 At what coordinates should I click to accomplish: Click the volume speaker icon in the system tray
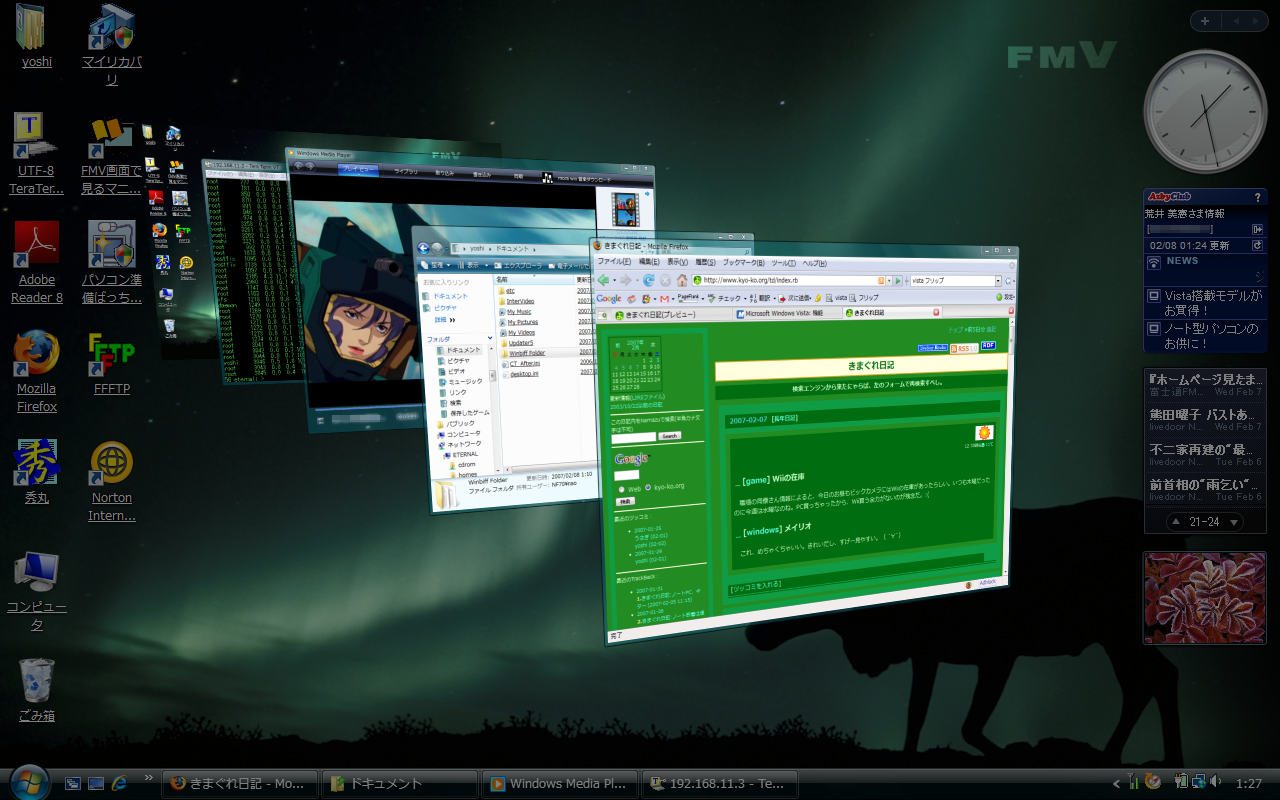(x=1215, y=781)
